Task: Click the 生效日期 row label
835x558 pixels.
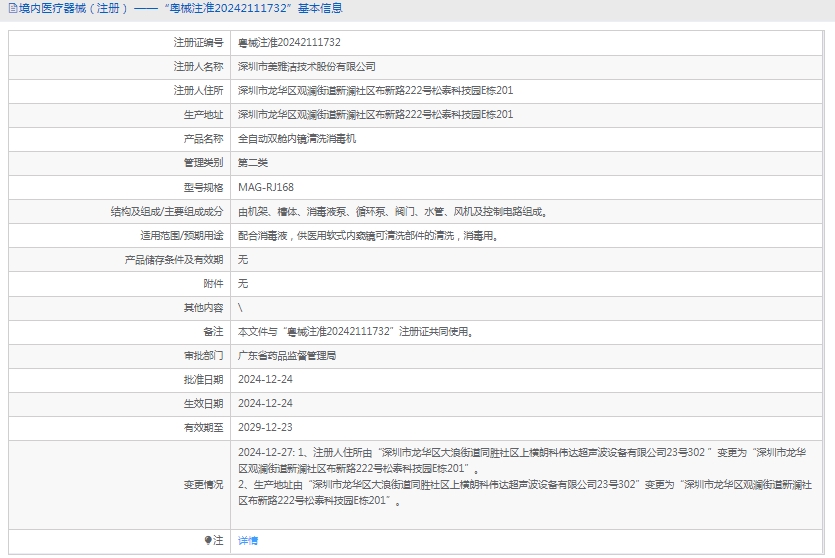Action: pos(203,403)
